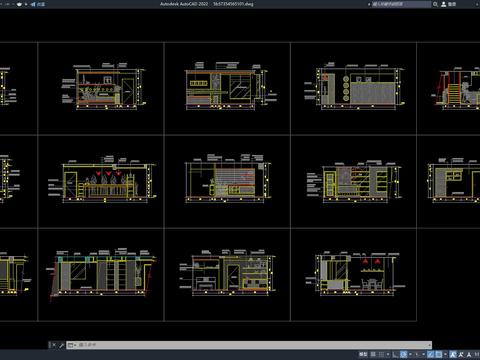The image size is (480, 360).
Task: Toggle 2D object snap icon in status bar
Action: coord(439,354)
